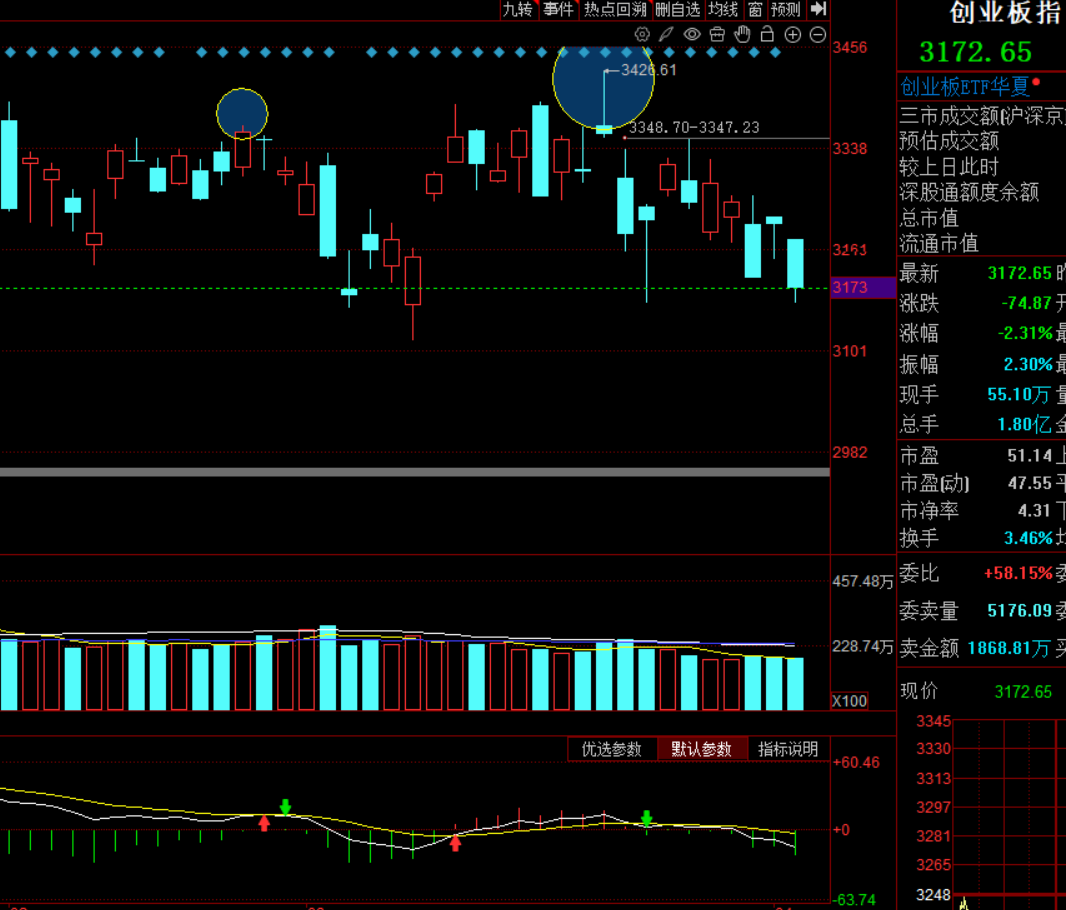Toggle 九转 indicator button
Viewport: 1066px width, 910px height.
pos(519,10)
